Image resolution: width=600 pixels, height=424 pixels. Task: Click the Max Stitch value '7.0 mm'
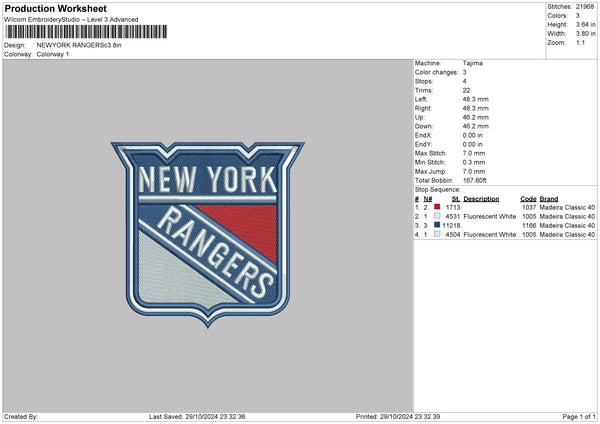pyautogui.click(x=474, y=153)
